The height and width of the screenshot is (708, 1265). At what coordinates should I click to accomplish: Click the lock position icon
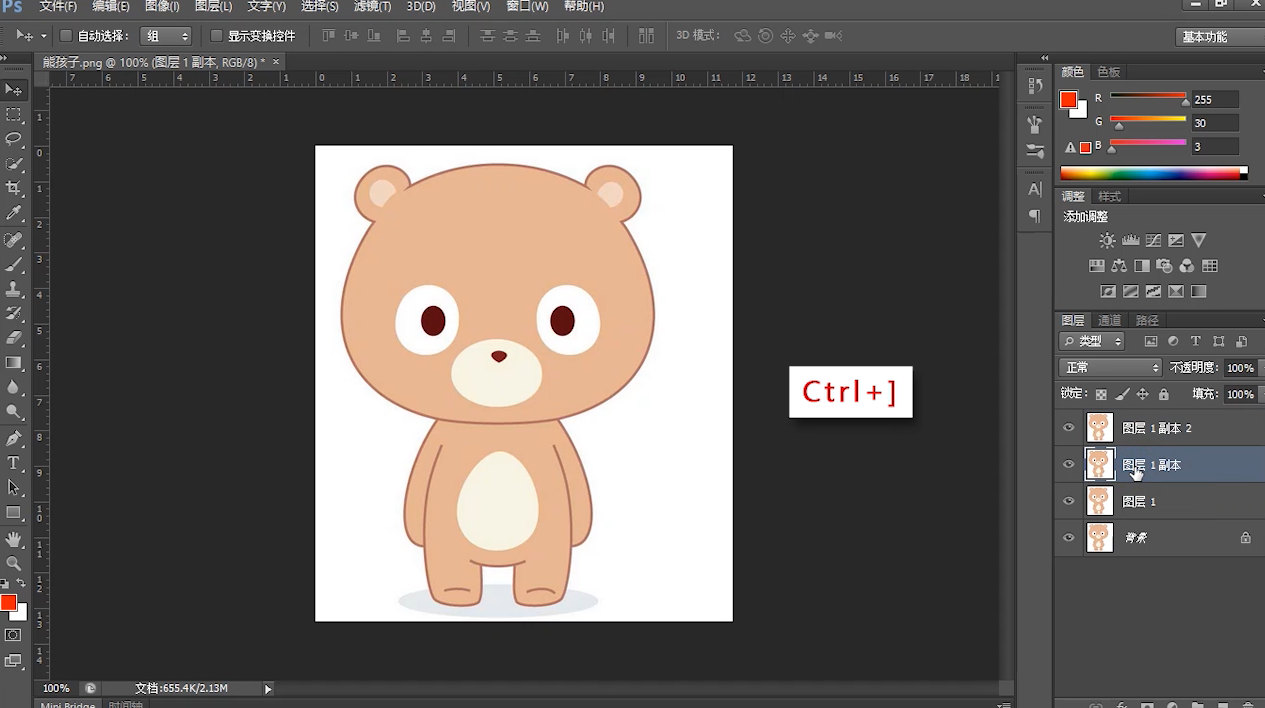tap(1143, 394)
